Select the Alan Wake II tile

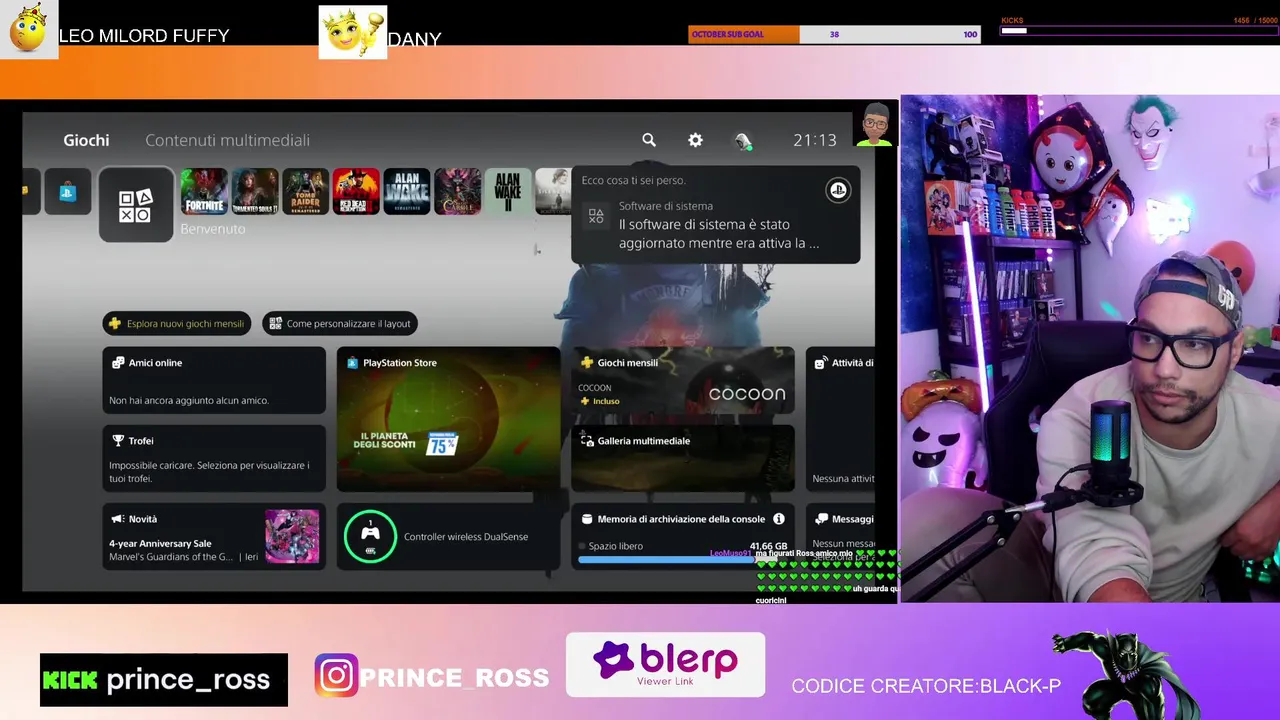click(508, 192)
